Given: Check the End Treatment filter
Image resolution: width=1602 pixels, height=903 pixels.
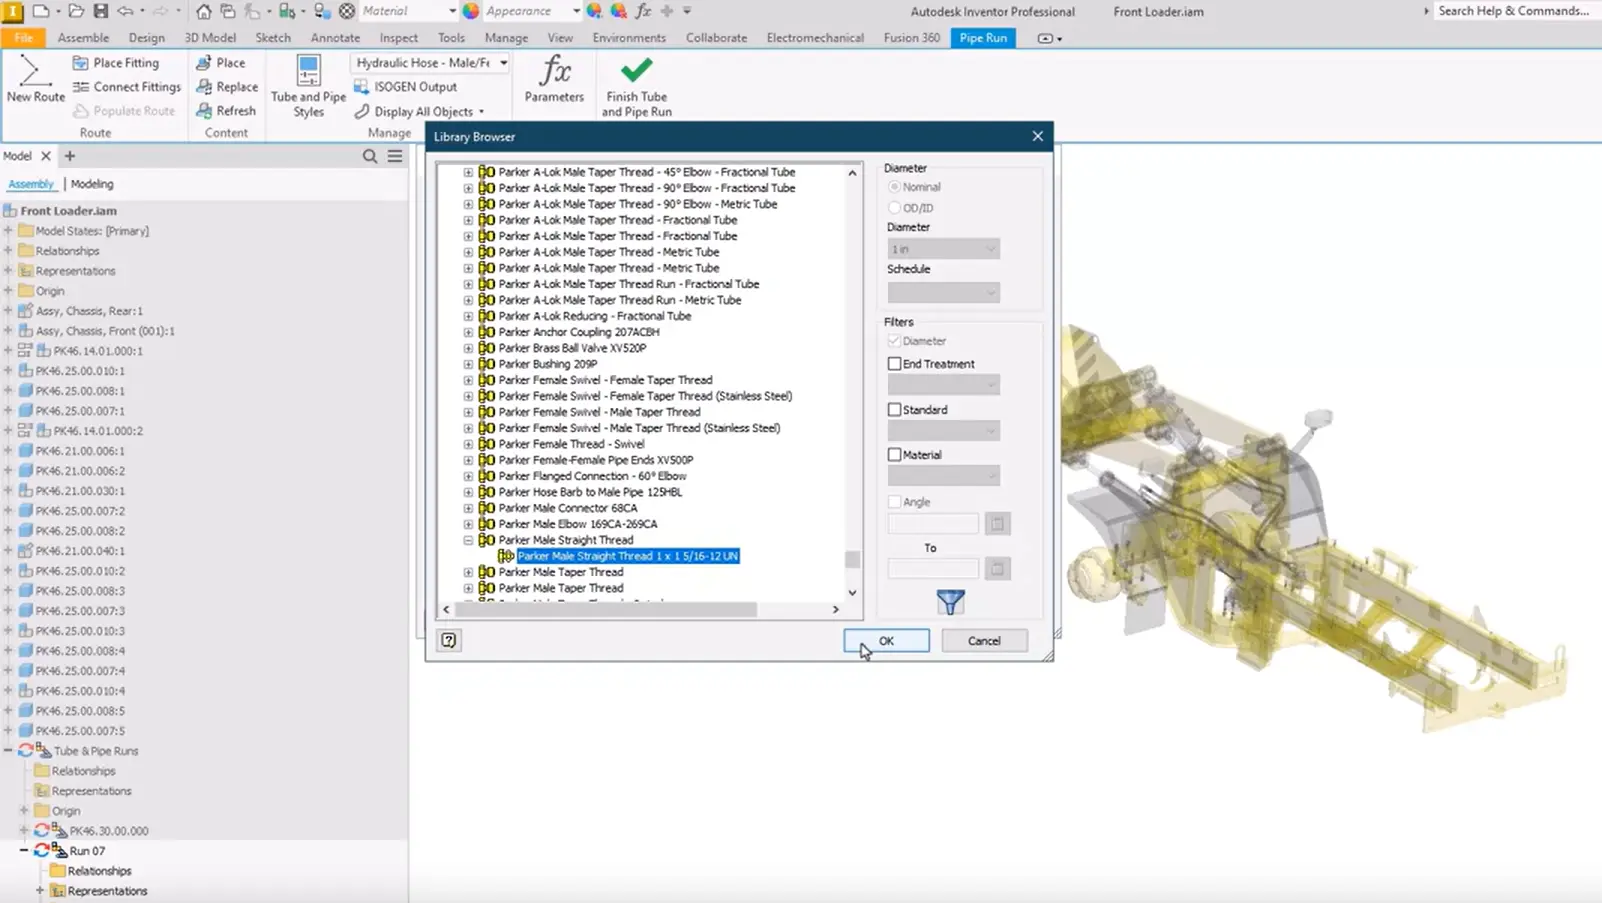Looking at the screenshot, I should point(894,364).
